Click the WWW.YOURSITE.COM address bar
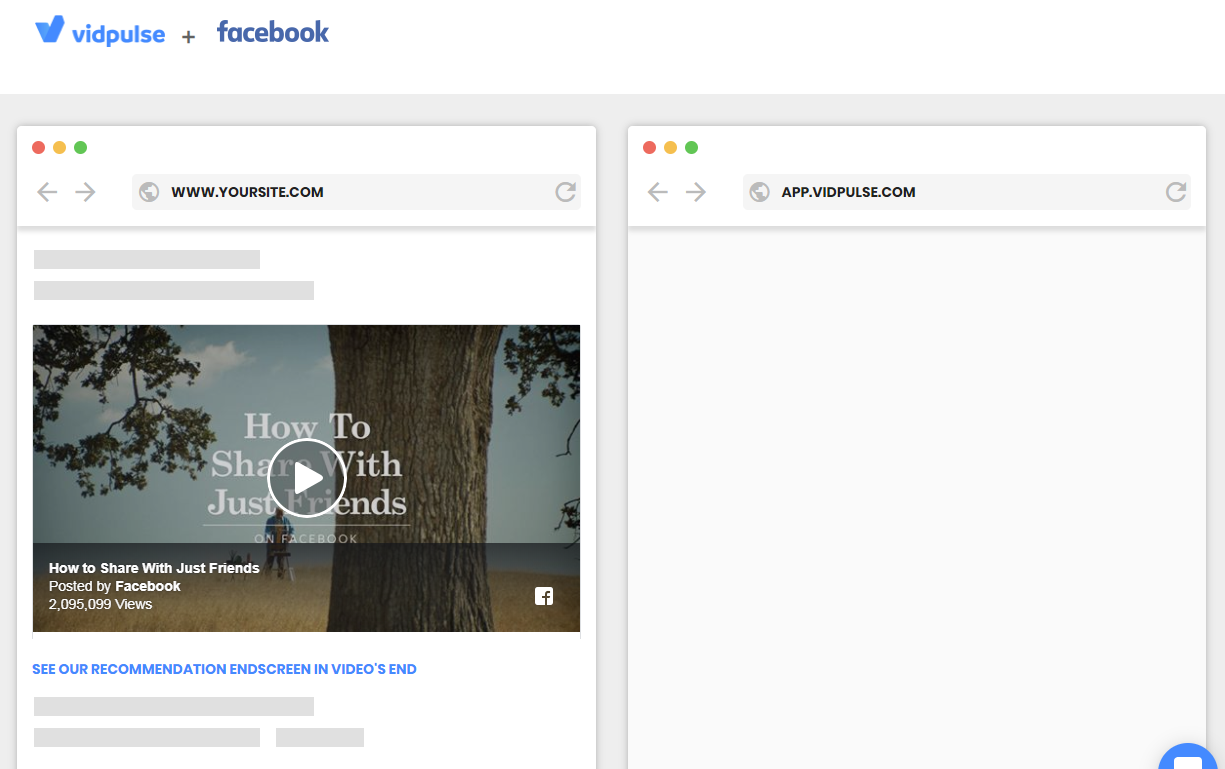This screenshot has width=1225, height=769. click(x=356, y=192)
